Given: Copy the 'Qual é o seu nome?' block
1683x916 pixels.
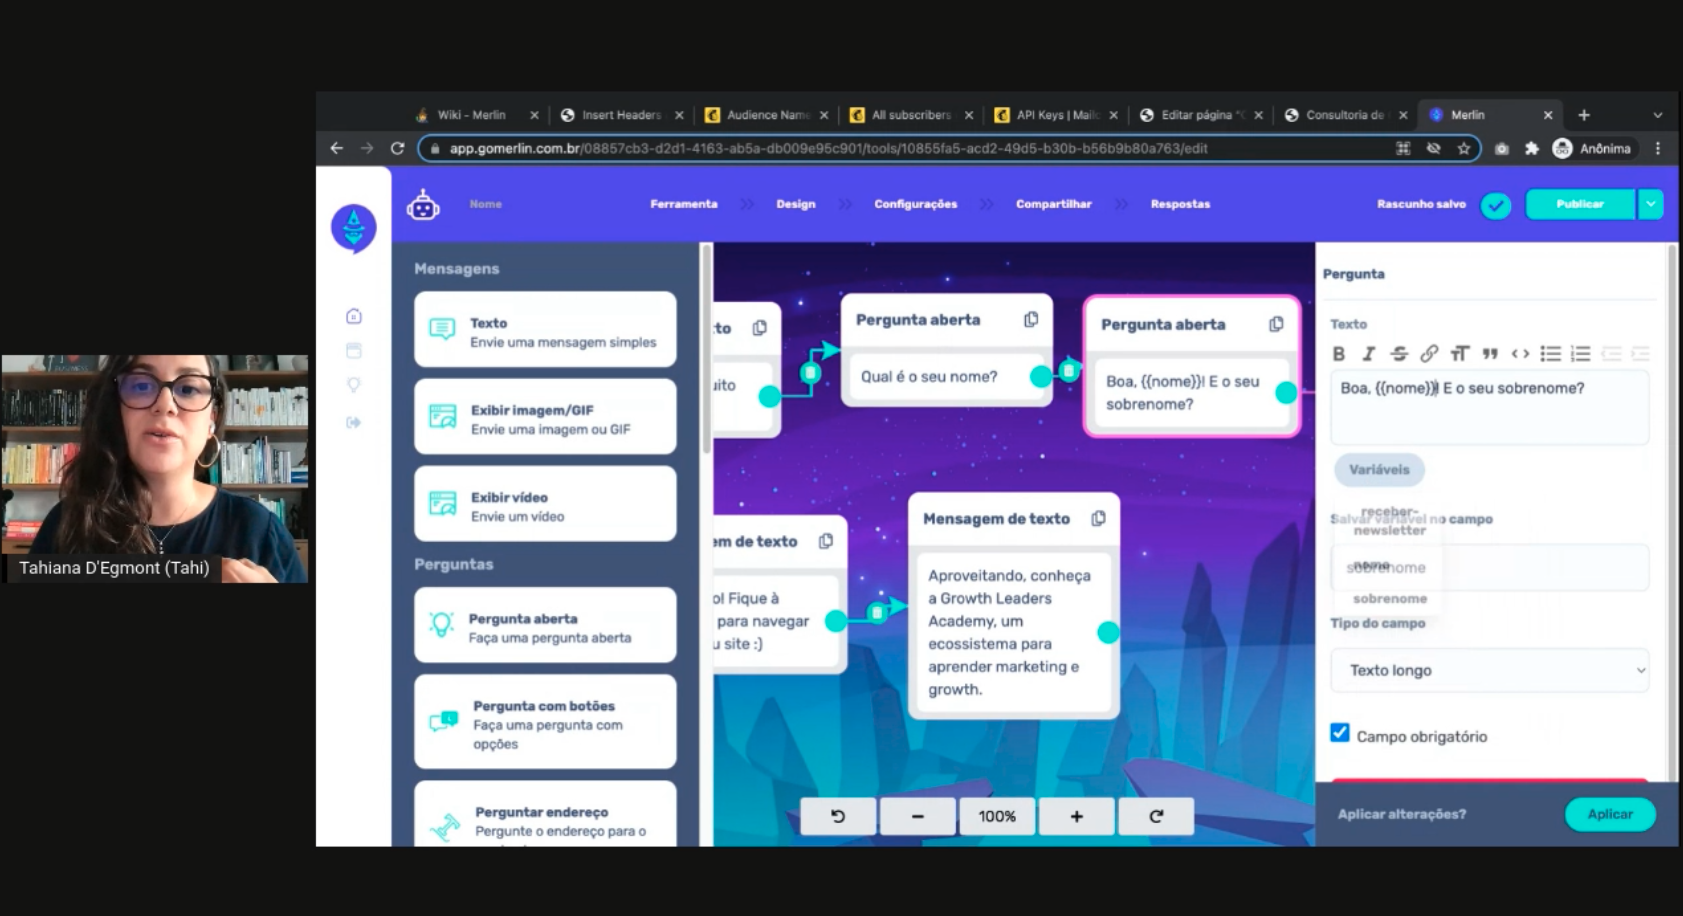Looking at the screenshot, I should (1031, 319).
